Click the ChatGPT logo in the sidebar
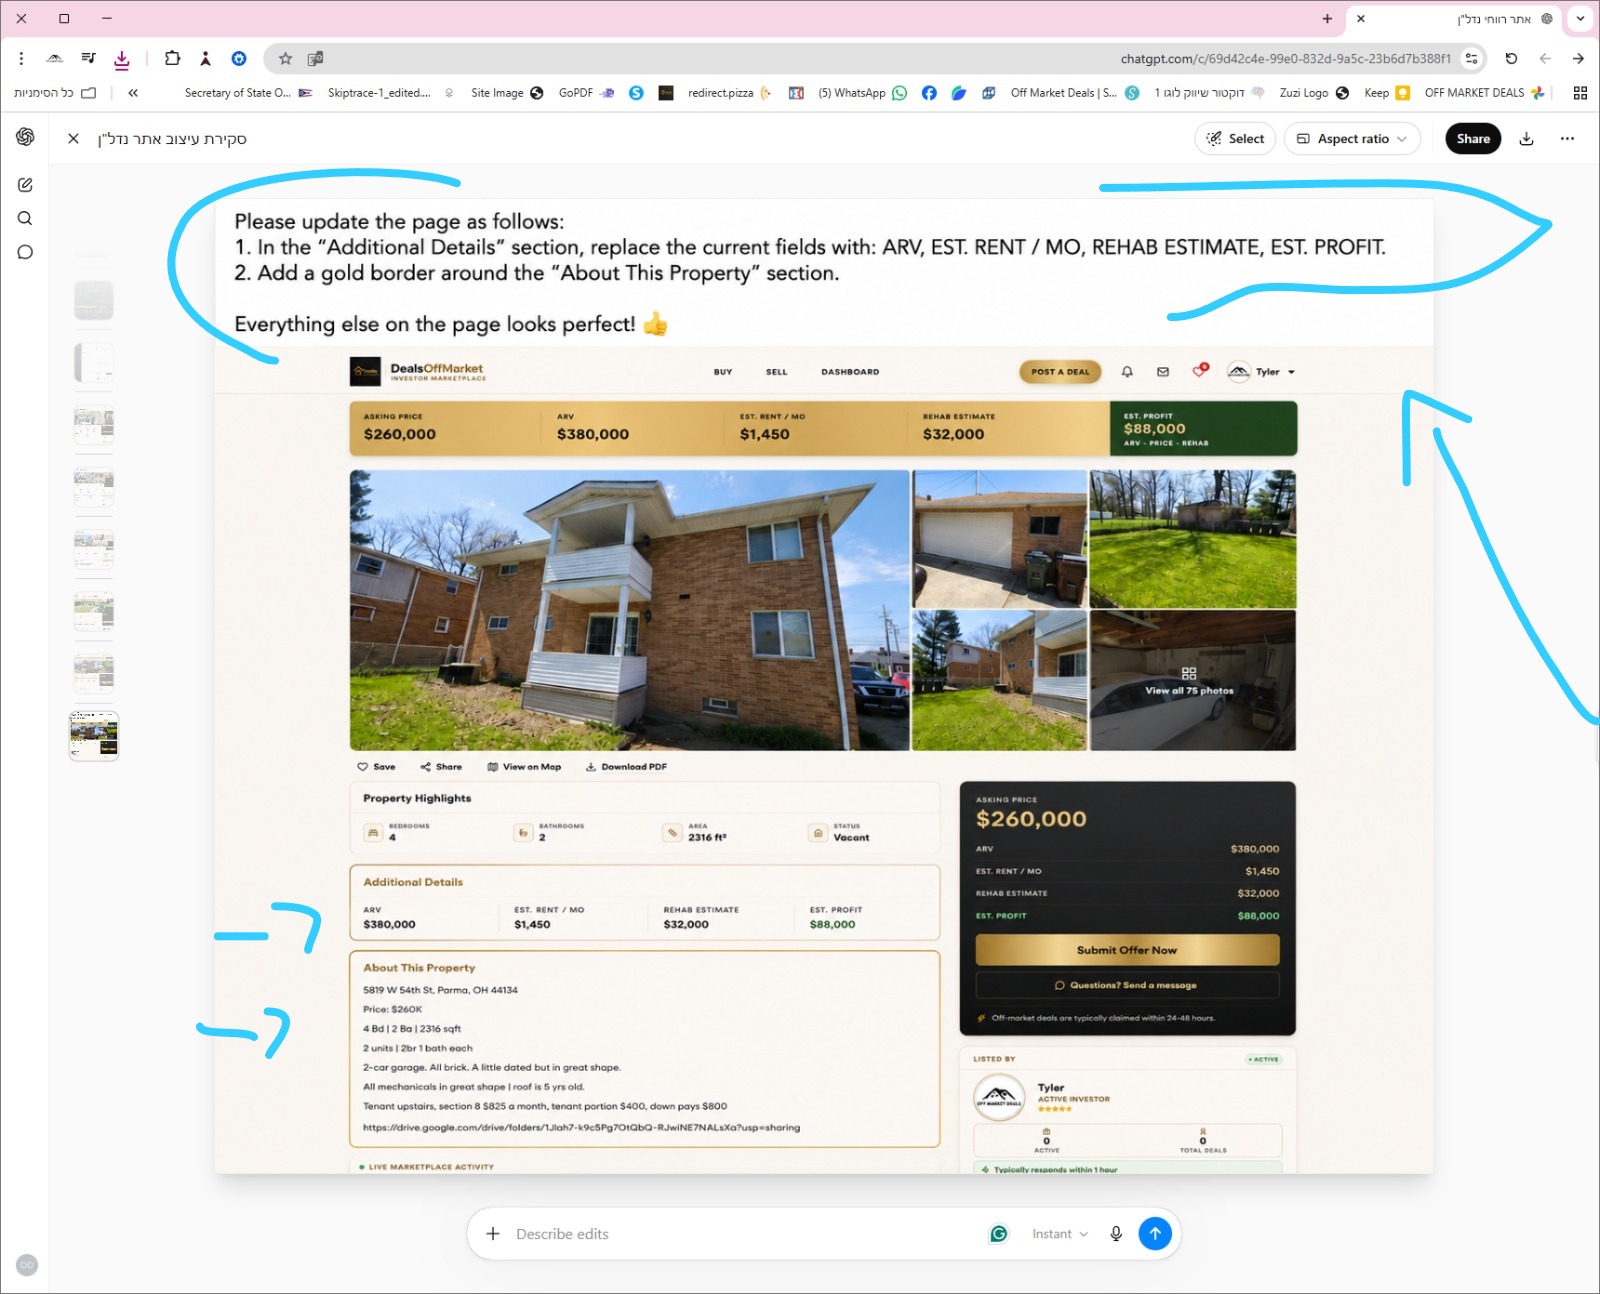Screen dimensions: 1600x1294 [x=25, y=137]
